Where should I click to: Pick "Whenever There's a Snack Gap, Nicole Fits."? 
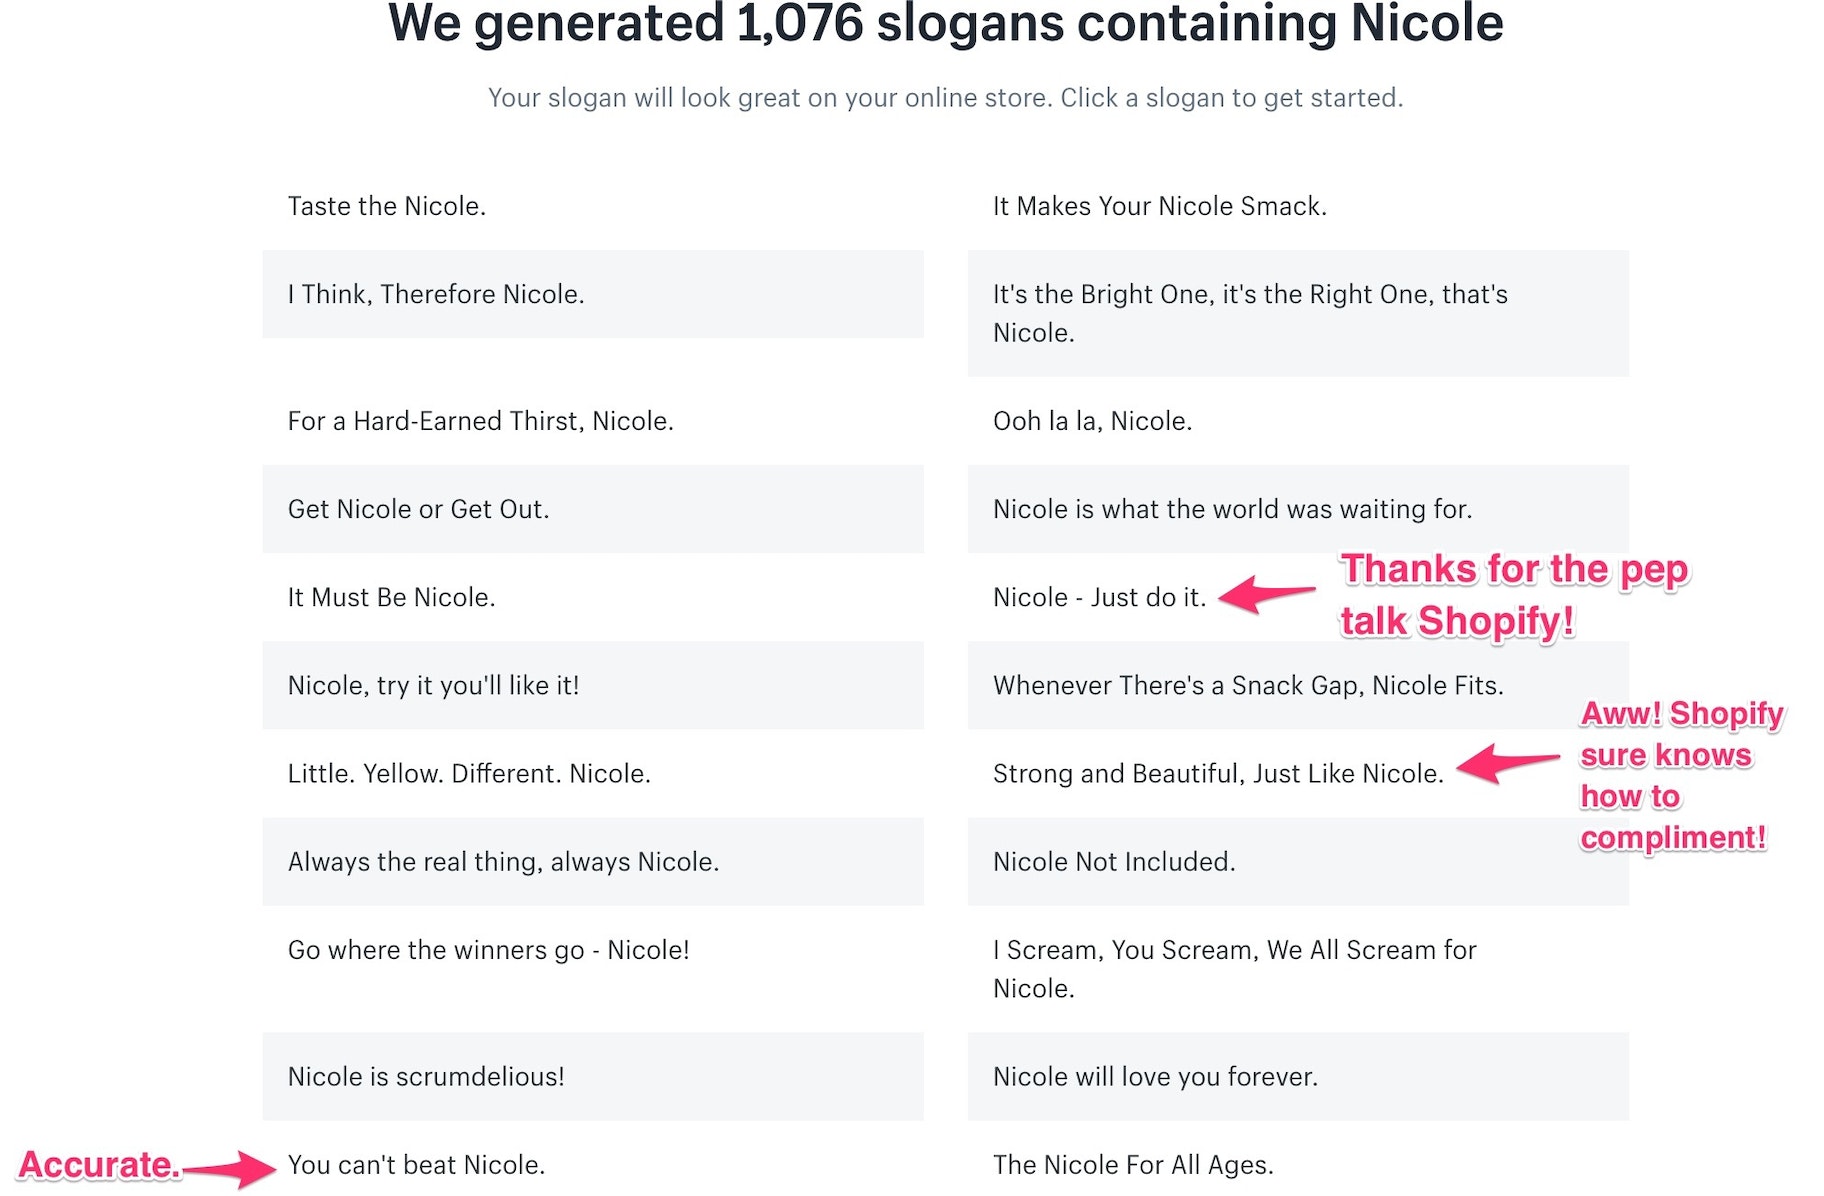1247,685
